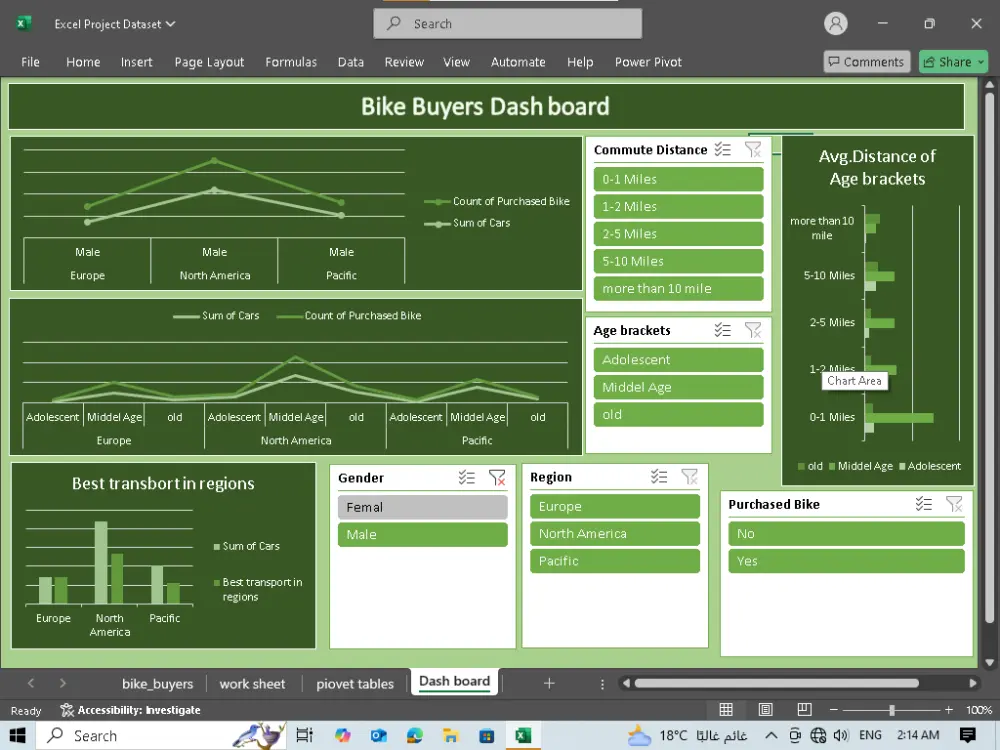Toggle multi-select in Commute Distance slicer
The image size is (1000, 750).
pos(723,149)
